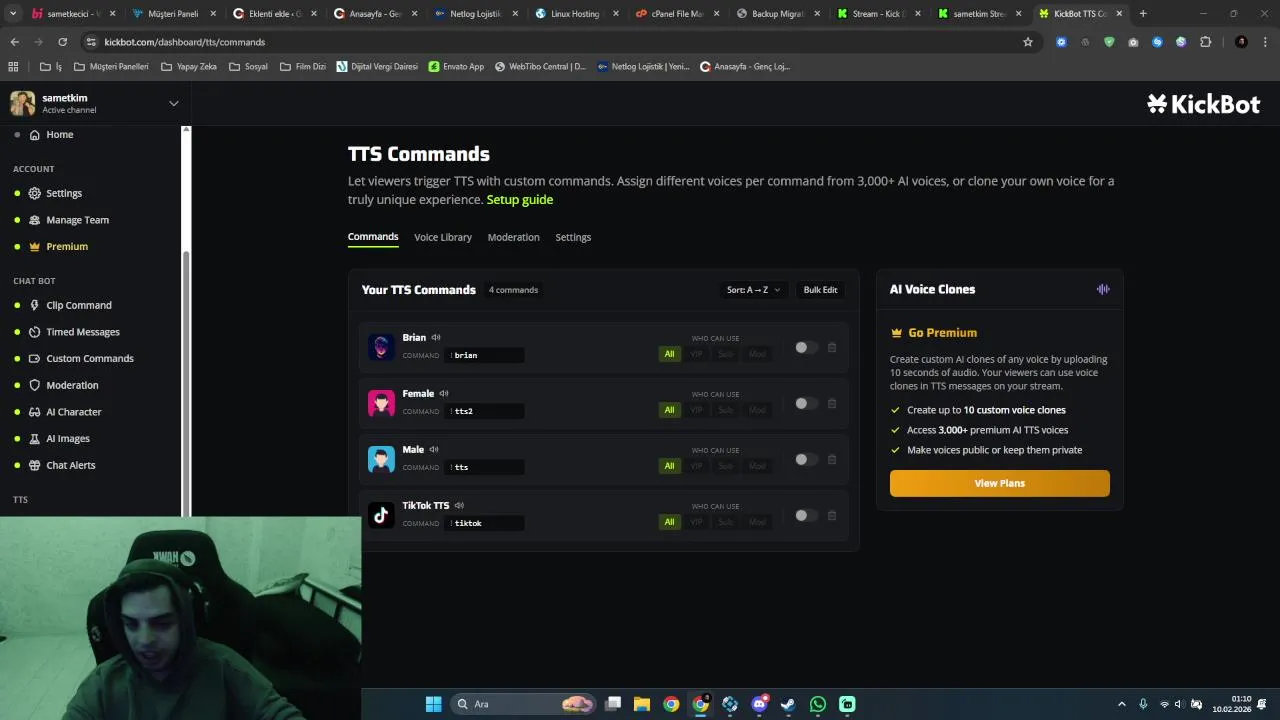Viewport: 1280px width, 720px height.
Task: Click the AI Voice Clones waveform icon
Action: coord(1103,289)
